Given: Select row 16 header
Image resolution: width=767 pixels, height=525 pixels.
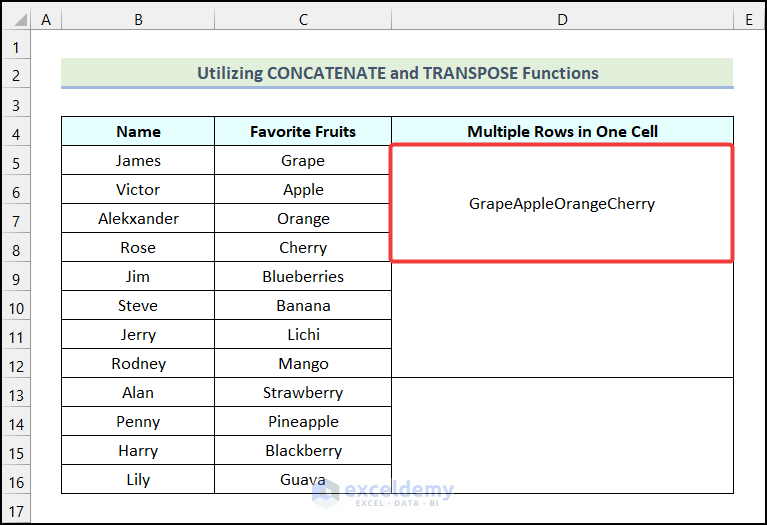Looking at the screenshot, I should 16,479.
